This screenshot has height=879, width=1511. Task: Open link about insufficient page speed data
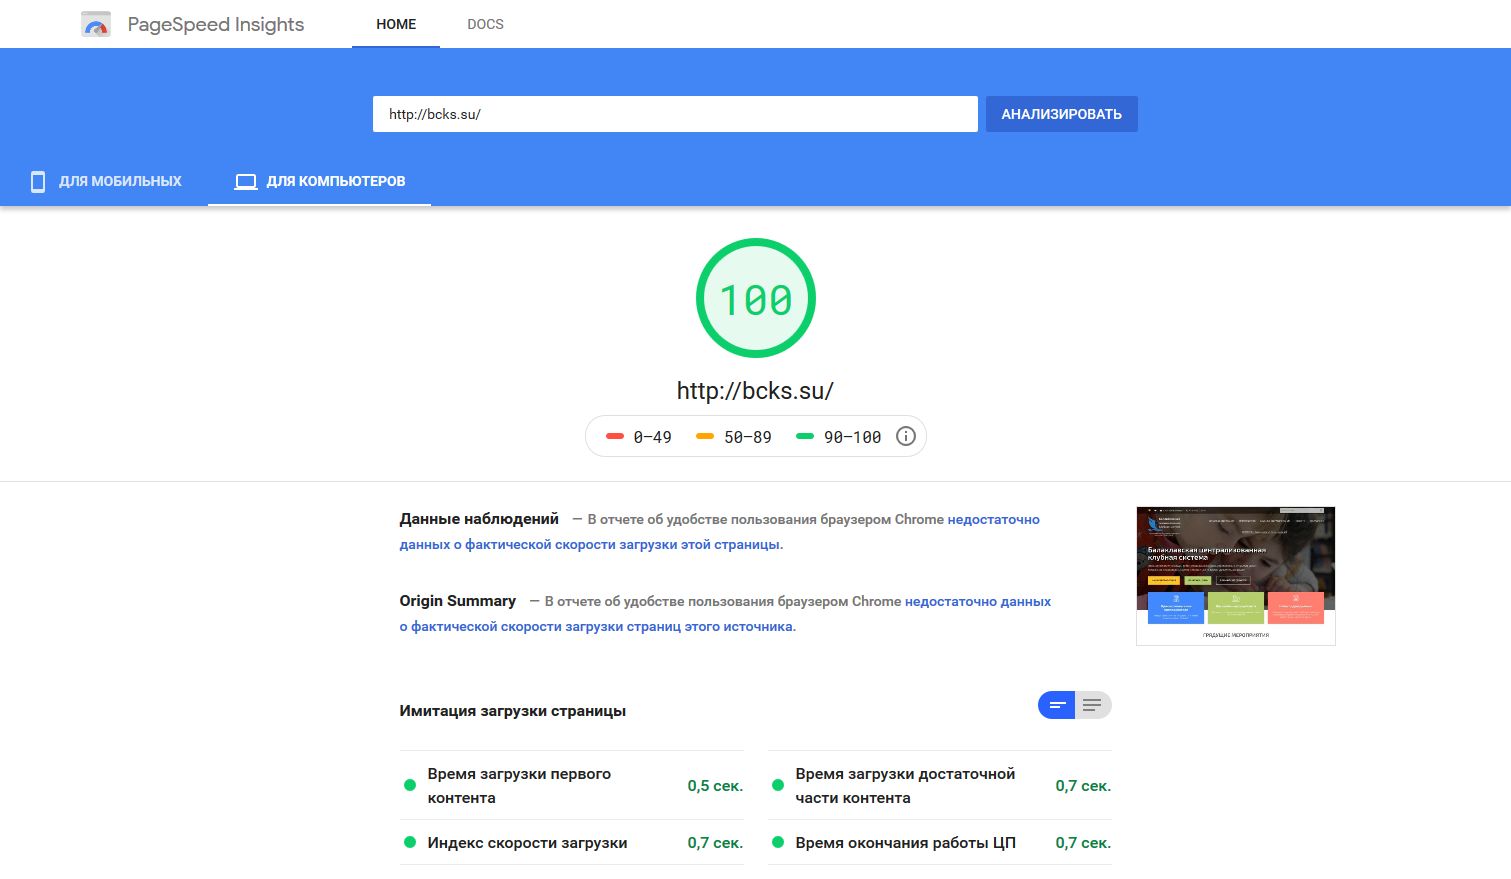pyautogui.click(x=720, y=532)
